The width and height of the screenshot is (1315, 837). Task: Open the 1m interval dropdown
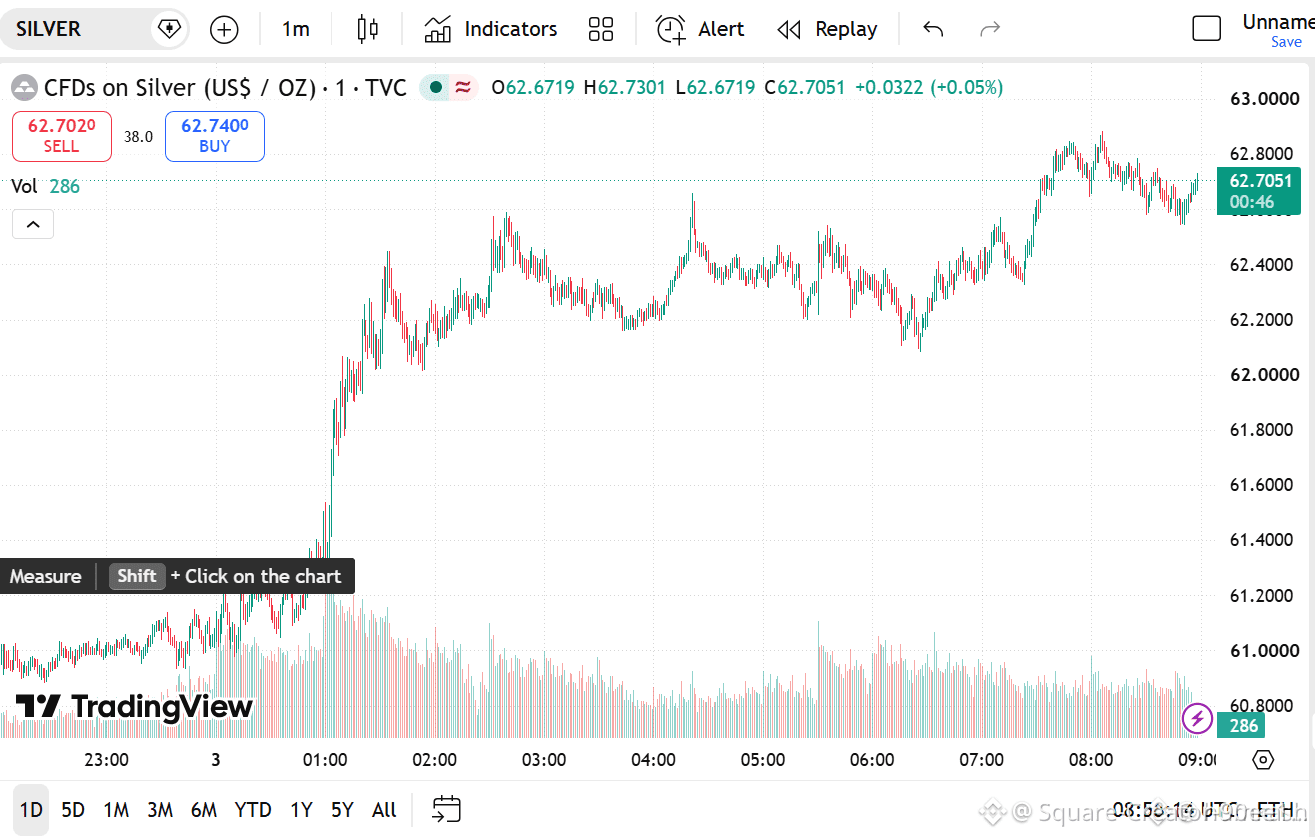pos(295,29)
